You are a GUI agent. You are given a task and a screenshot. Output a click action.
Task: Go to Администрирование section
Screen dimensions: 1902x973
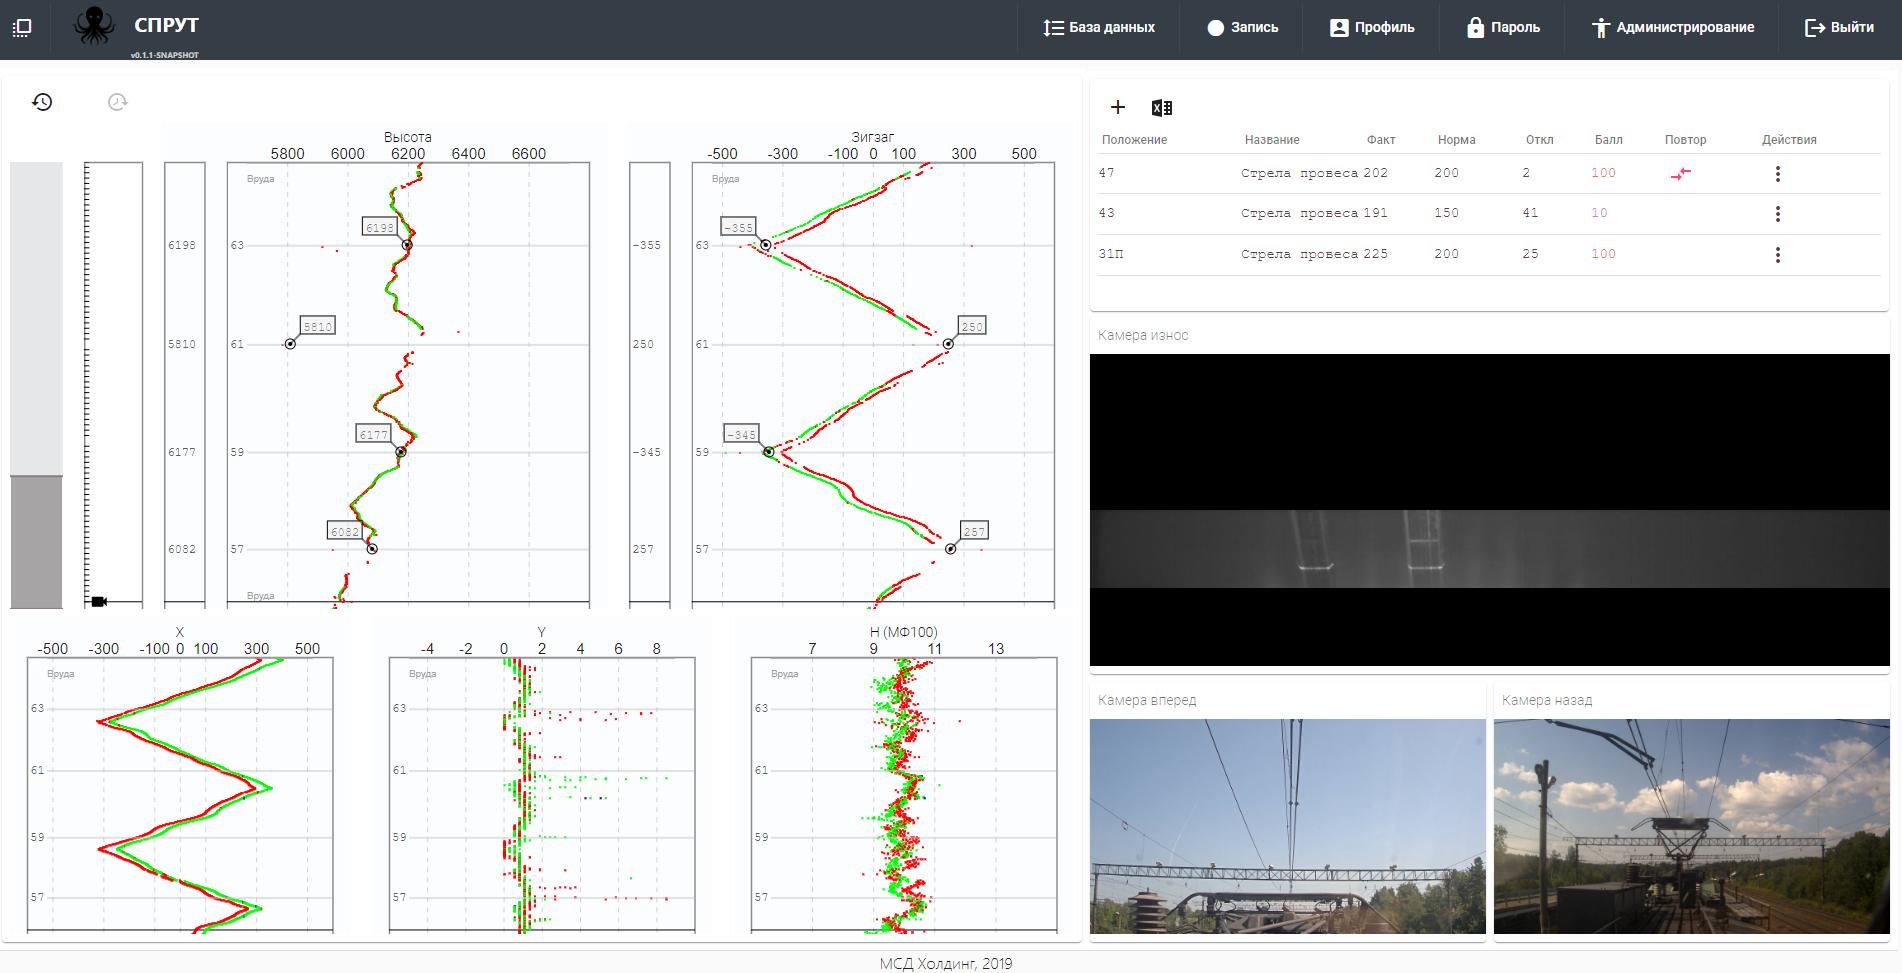[1673, 28]
